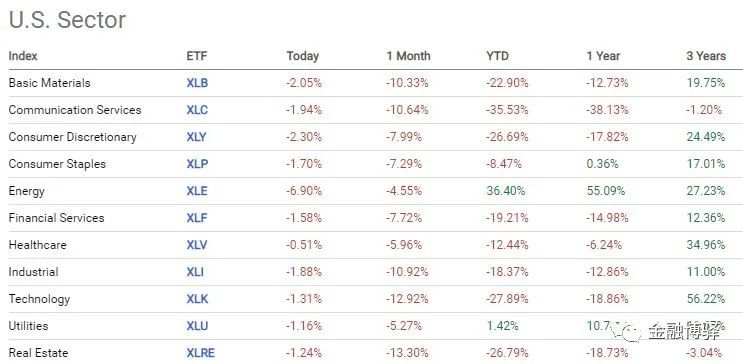Open the XLF ETF link

197,218
